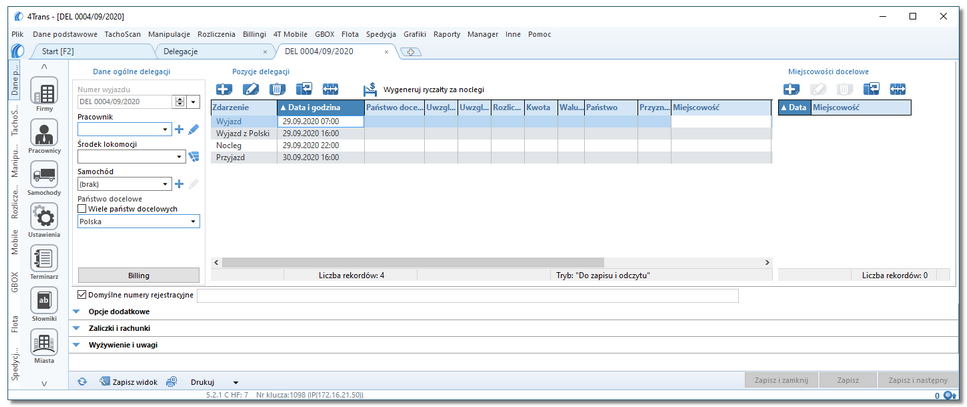Open the Terminarz sidebar icon
The height and width of the screenshot is (407, 967).
point(44,260)
